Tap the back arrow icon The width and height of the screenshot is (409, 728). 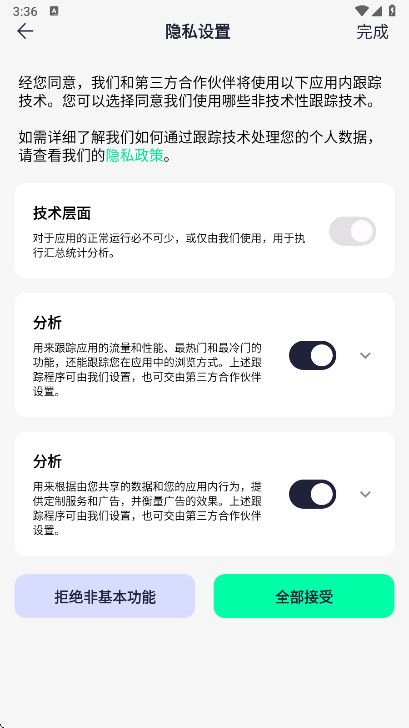pos(25,31)
